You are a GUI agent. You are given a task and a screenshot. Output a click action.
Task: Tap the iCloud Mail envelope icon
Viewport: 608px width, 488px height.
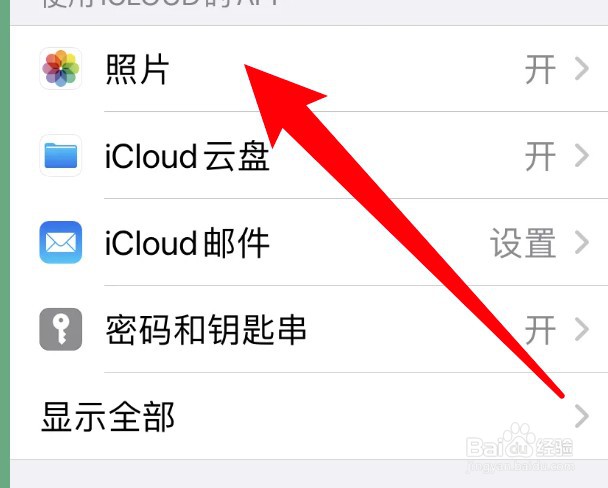(60, 242)
